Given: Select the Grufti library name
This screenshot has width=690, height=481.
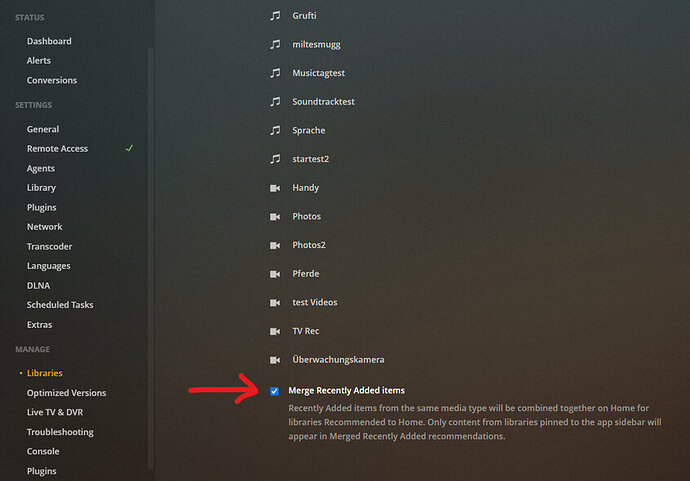Looking at the screenshot, I should tap(305, 16).
